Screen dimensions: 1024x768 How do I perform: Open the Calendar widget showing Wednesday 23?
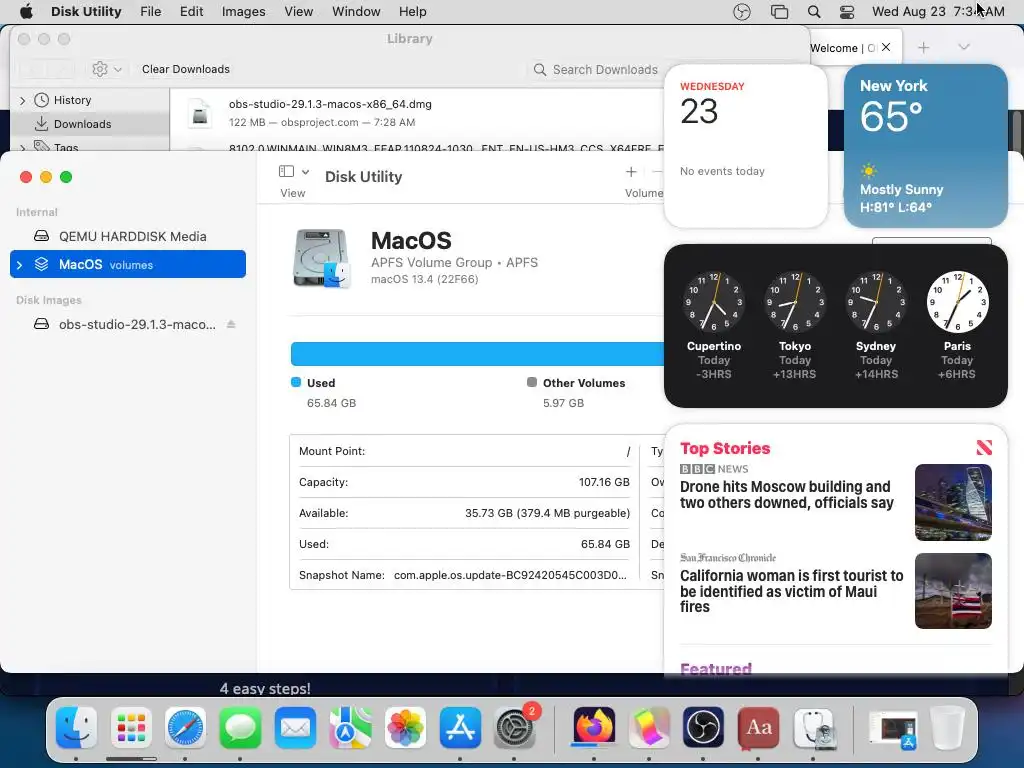pyautogui.click(x=746, y=146)
